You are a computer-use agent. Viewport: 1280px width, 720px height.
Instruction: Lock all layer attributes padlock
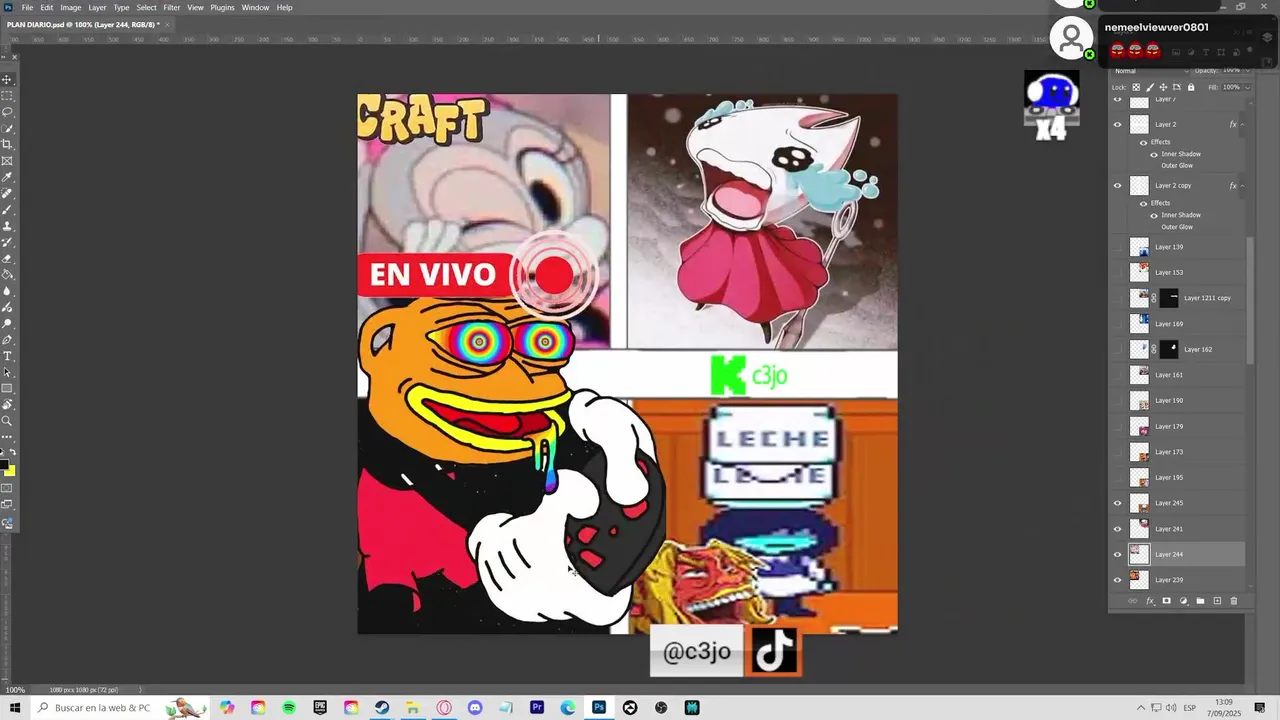pyautogui.click(x=1190, y=87)
